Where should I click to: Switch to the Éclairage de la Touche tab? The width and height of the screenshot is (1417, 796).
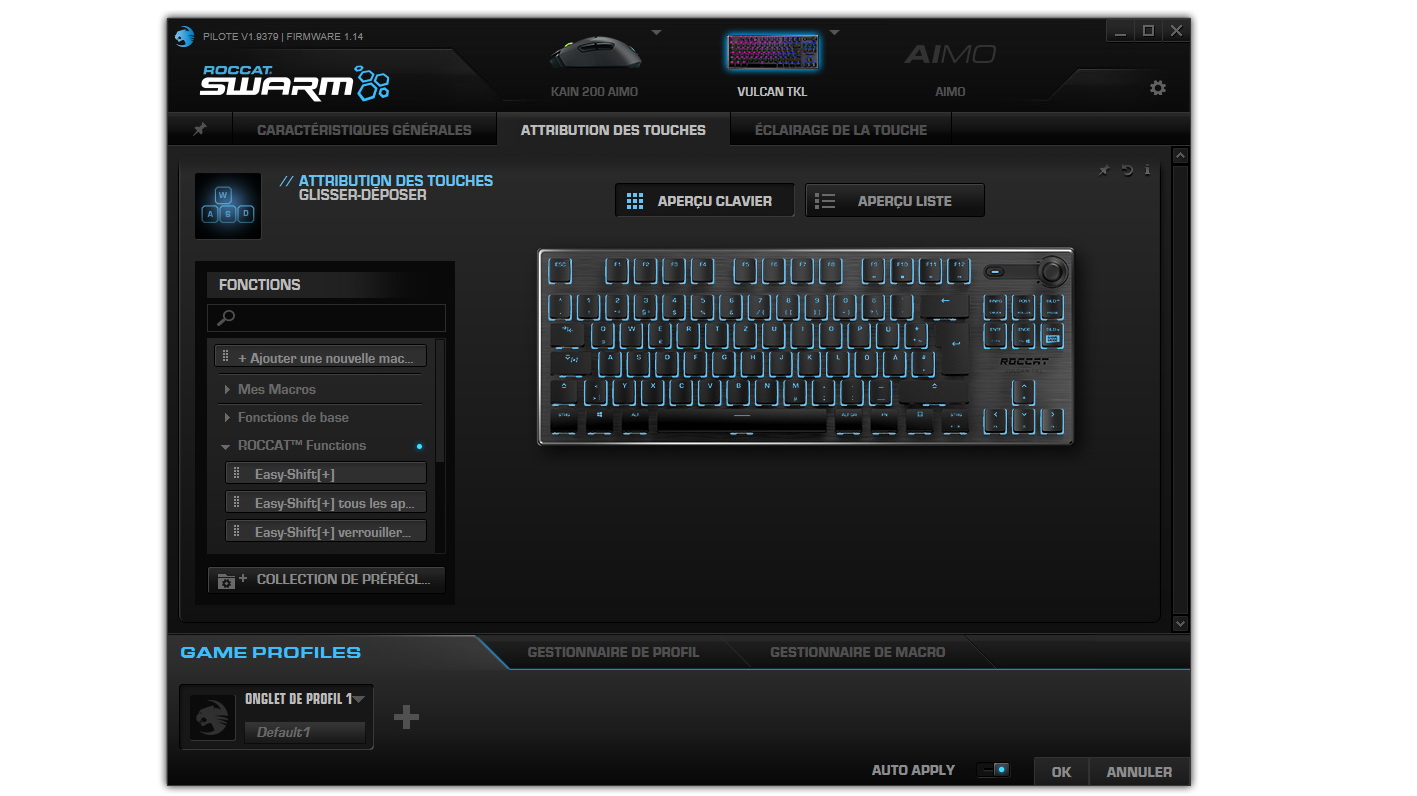tap(840, 129)
